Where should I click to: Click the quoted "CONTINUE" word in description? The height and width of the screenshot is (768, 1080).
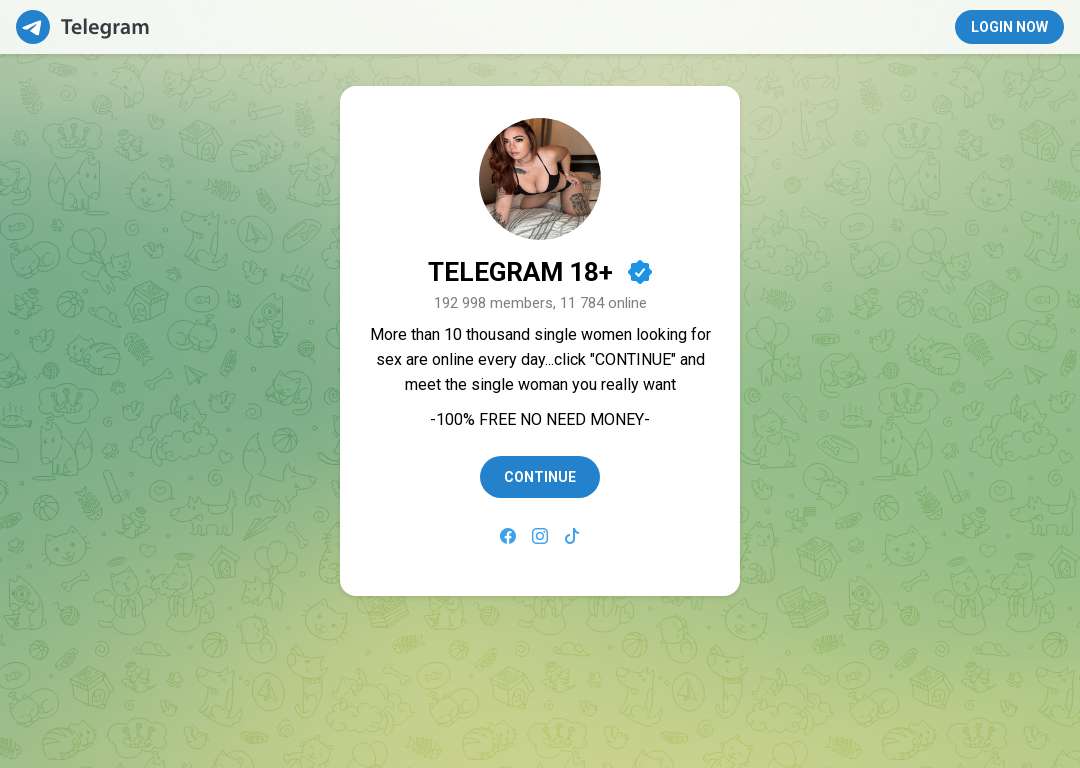(632, 360)
